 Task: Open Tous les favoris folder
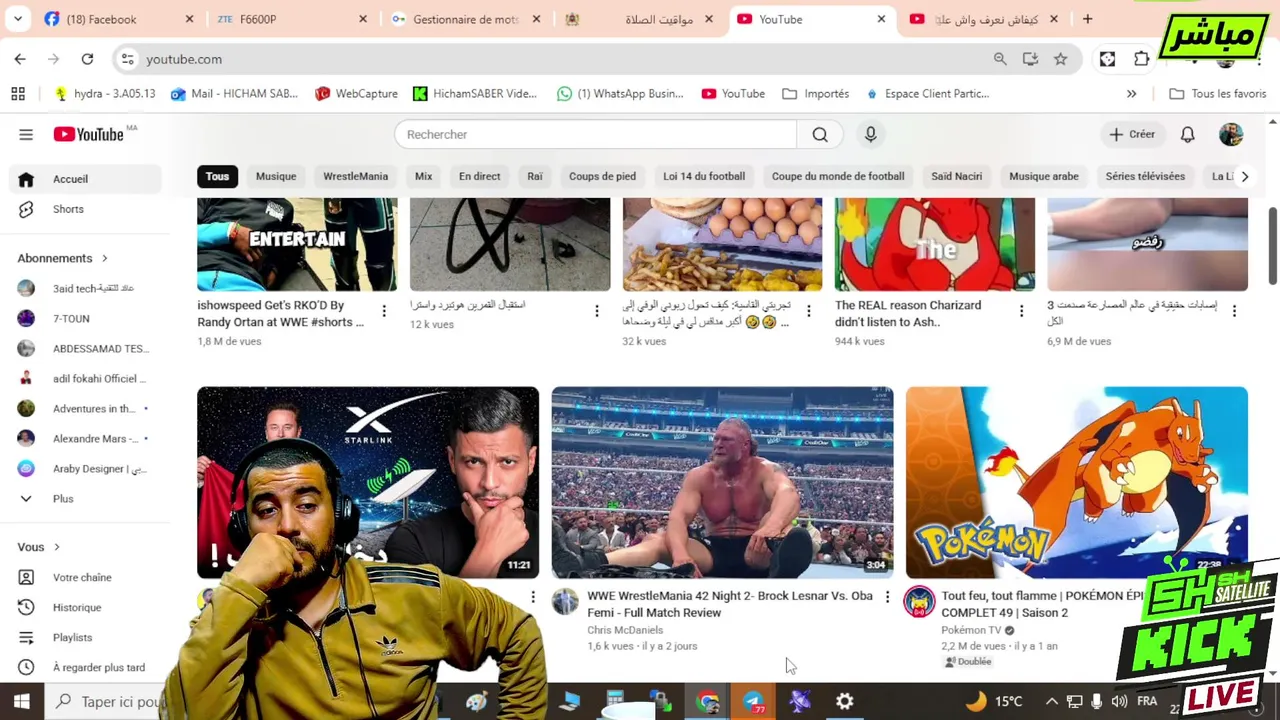point(1217,93)
